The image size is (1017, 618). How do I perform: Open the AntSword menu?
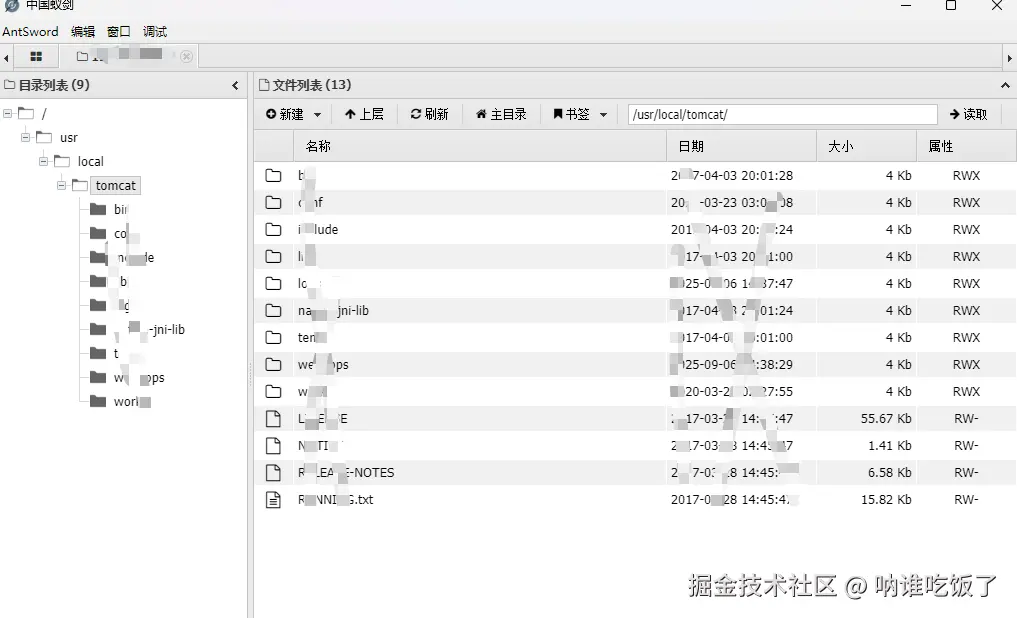30,32
